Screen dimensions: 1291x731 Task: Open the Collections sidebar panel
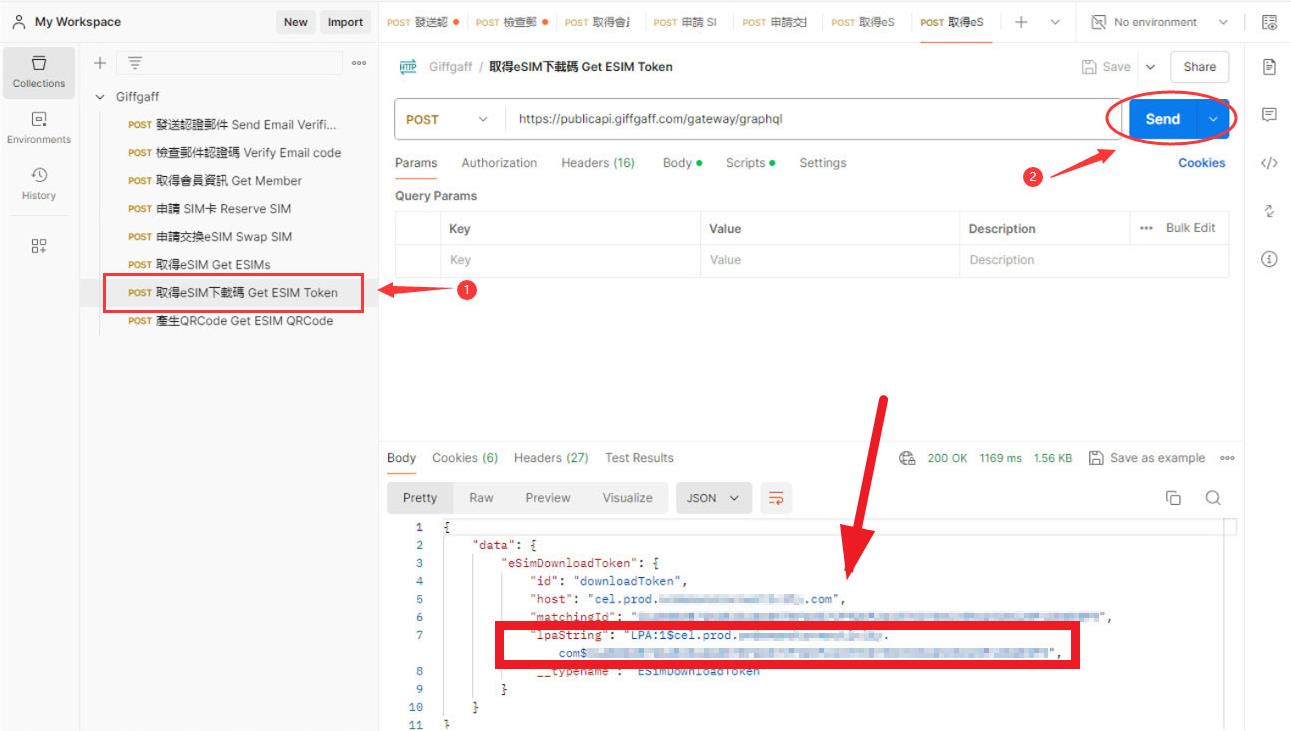point(39,72)
